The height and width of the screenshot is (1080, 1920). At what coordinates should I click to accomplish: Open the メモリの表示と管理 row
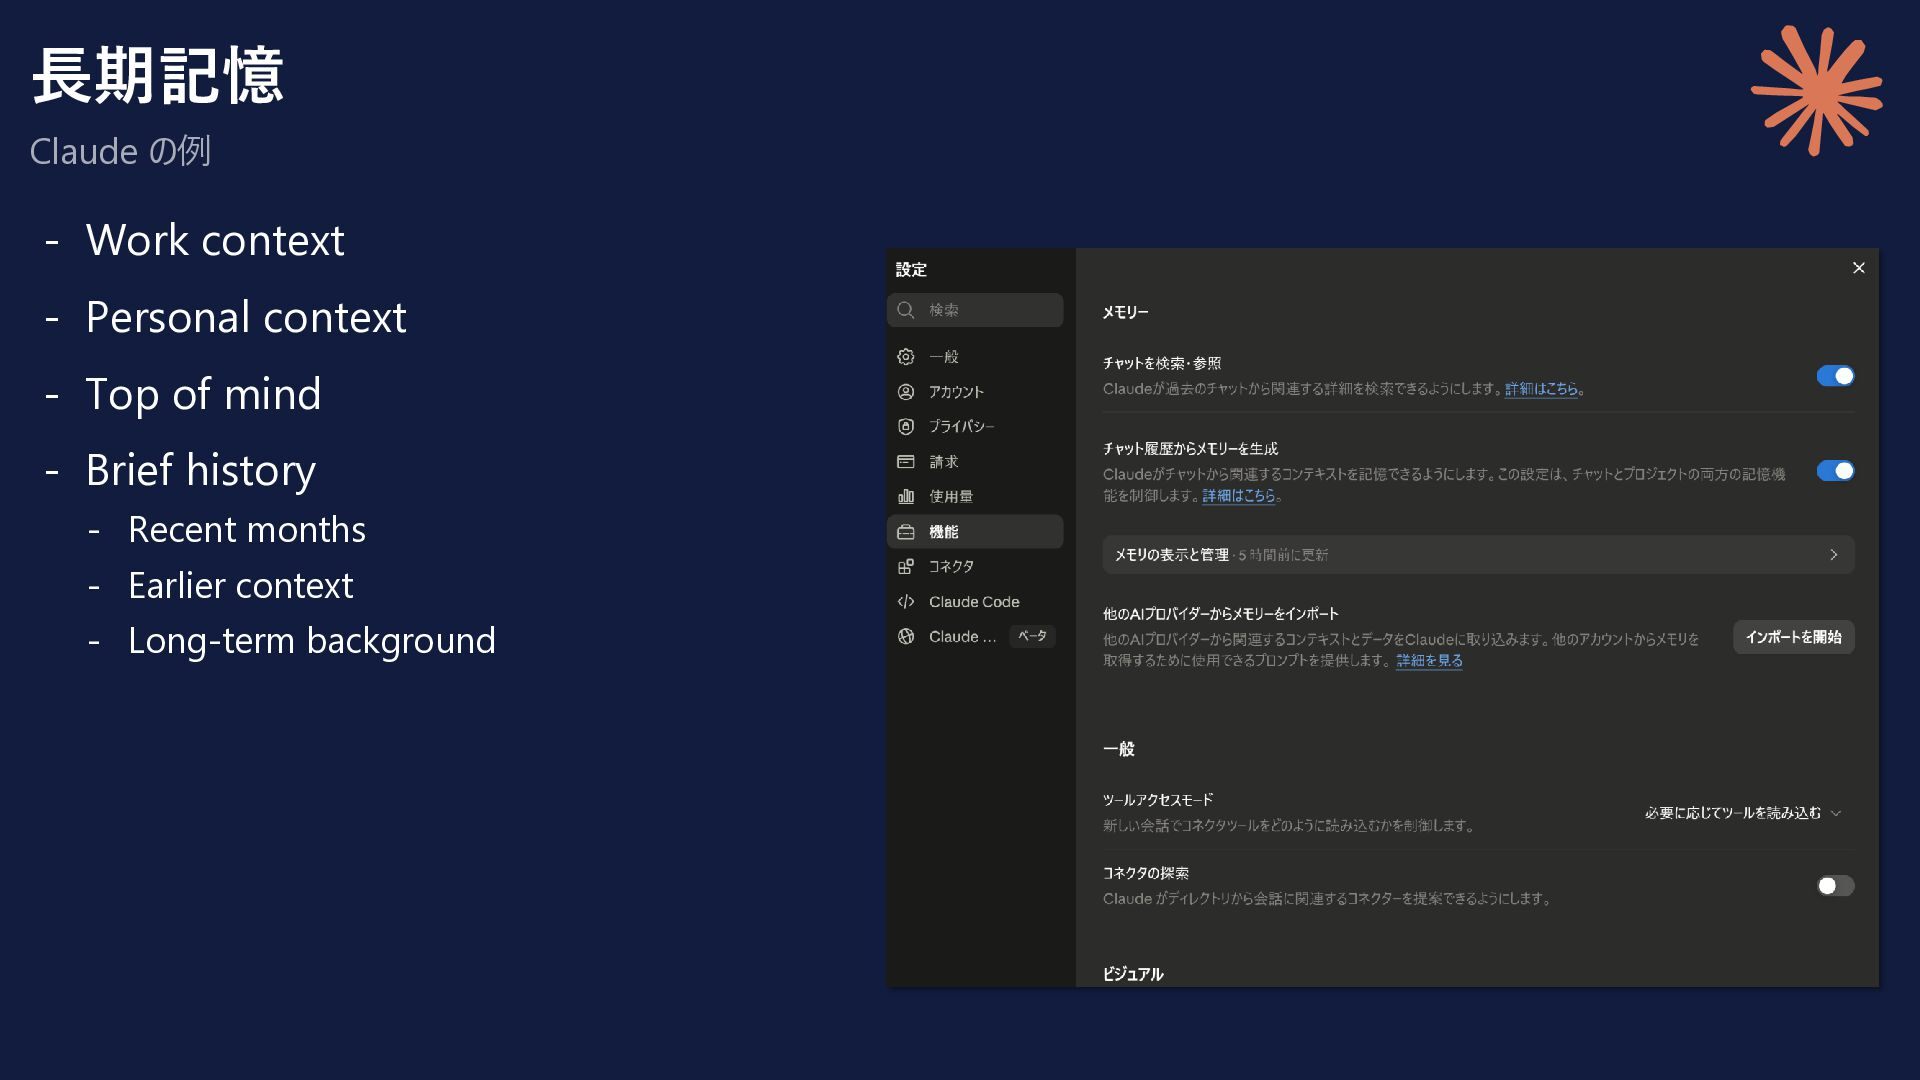click(1478, 555)
